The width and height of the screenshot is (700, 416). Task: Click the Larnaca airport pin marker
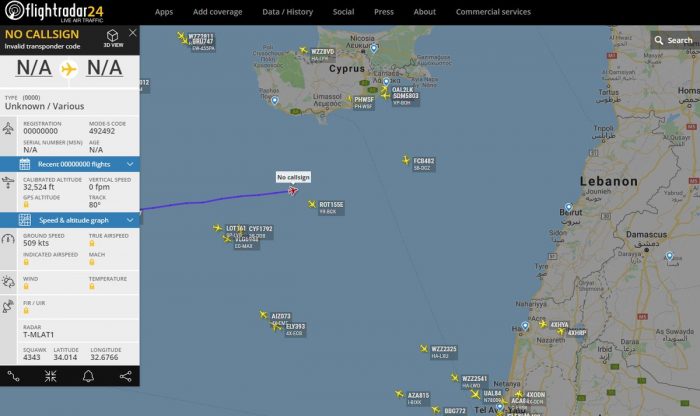click(386, 82)
